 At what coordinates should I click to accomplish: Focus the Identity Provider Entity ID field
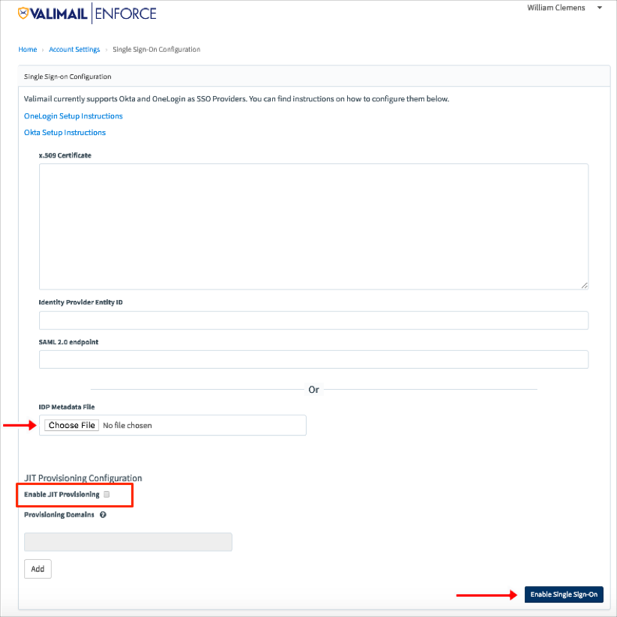tap(313, 320)
